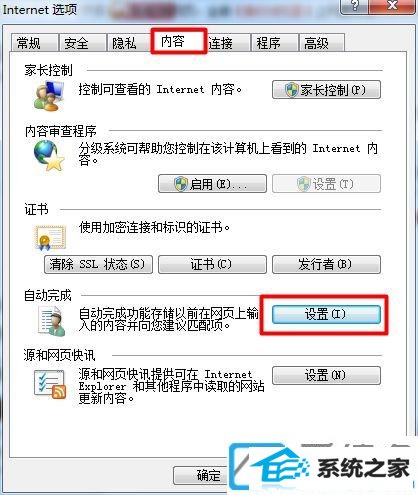
Task: Open the 安全 tab
Action: (82, 43)
